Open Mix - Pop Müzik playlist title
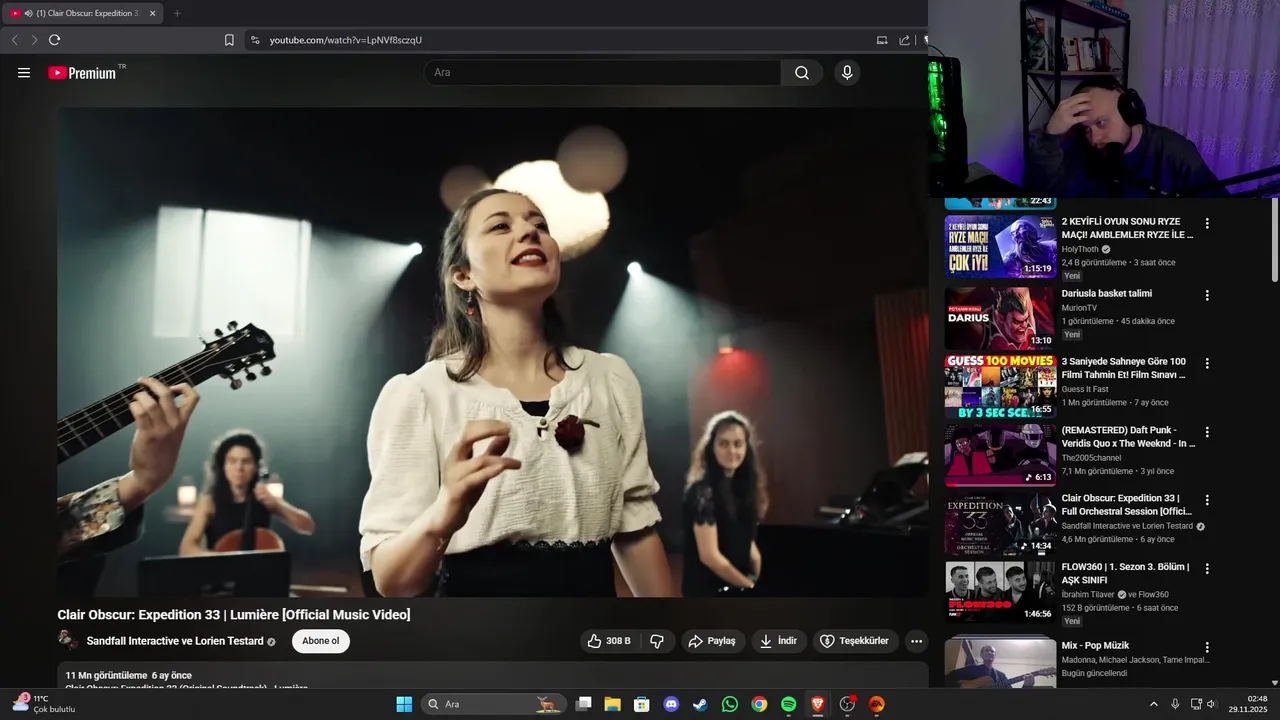This screenshot has width=1280, height=720. tap(1095, 645)
